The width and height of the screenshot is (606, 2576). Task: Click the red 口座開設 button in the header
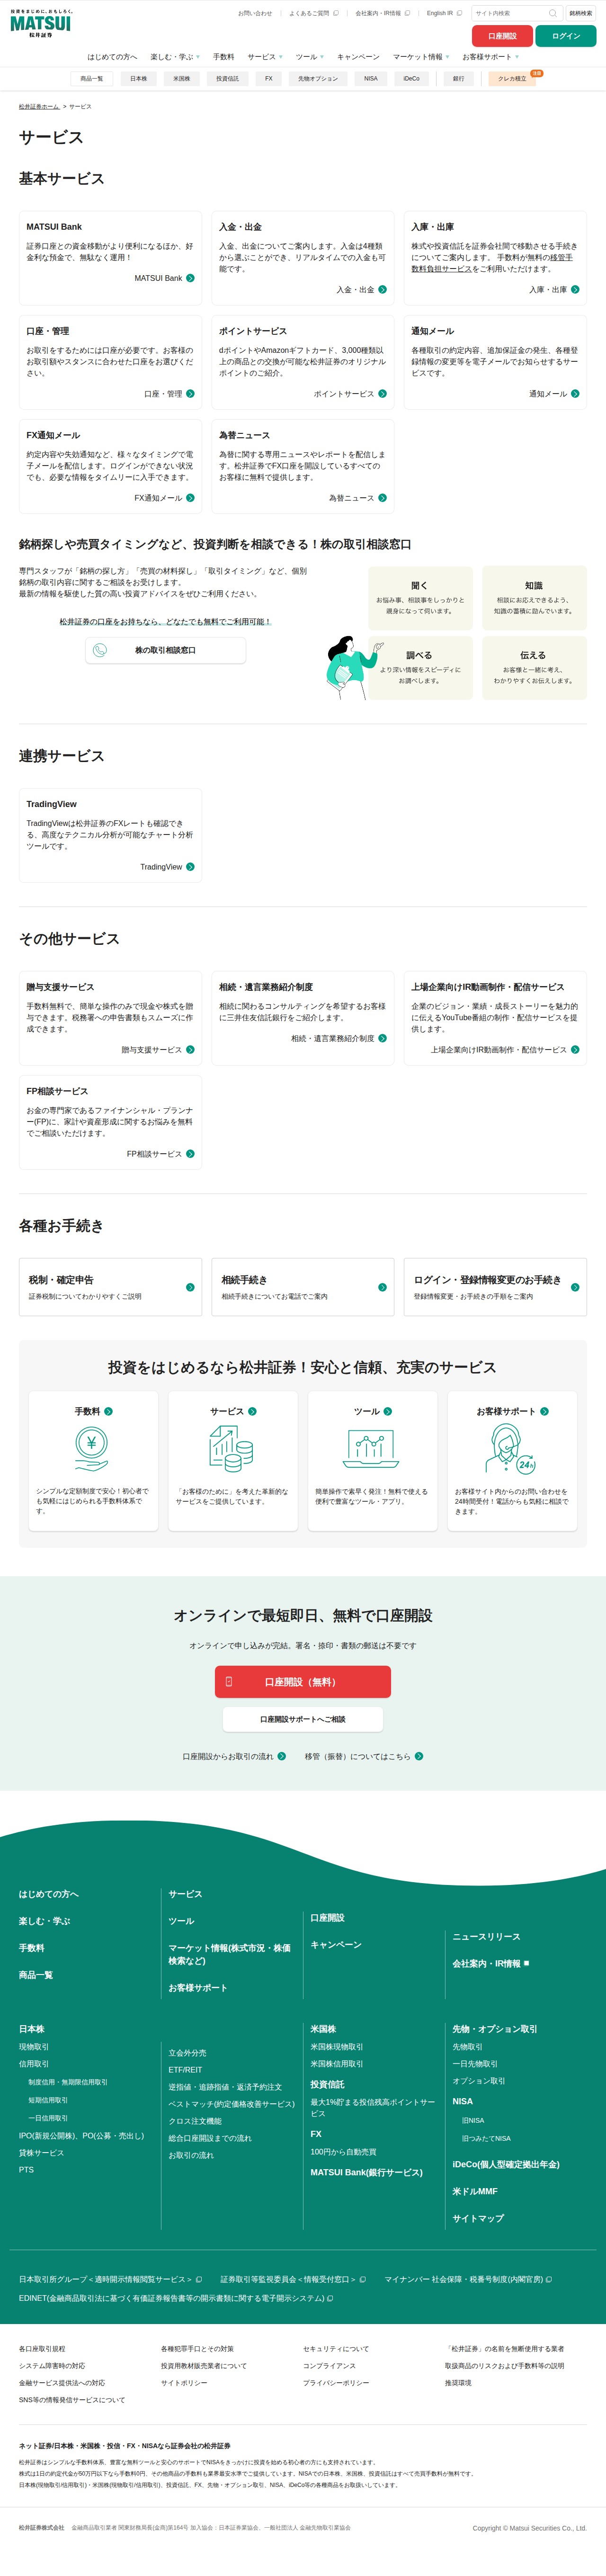(503, 36)
